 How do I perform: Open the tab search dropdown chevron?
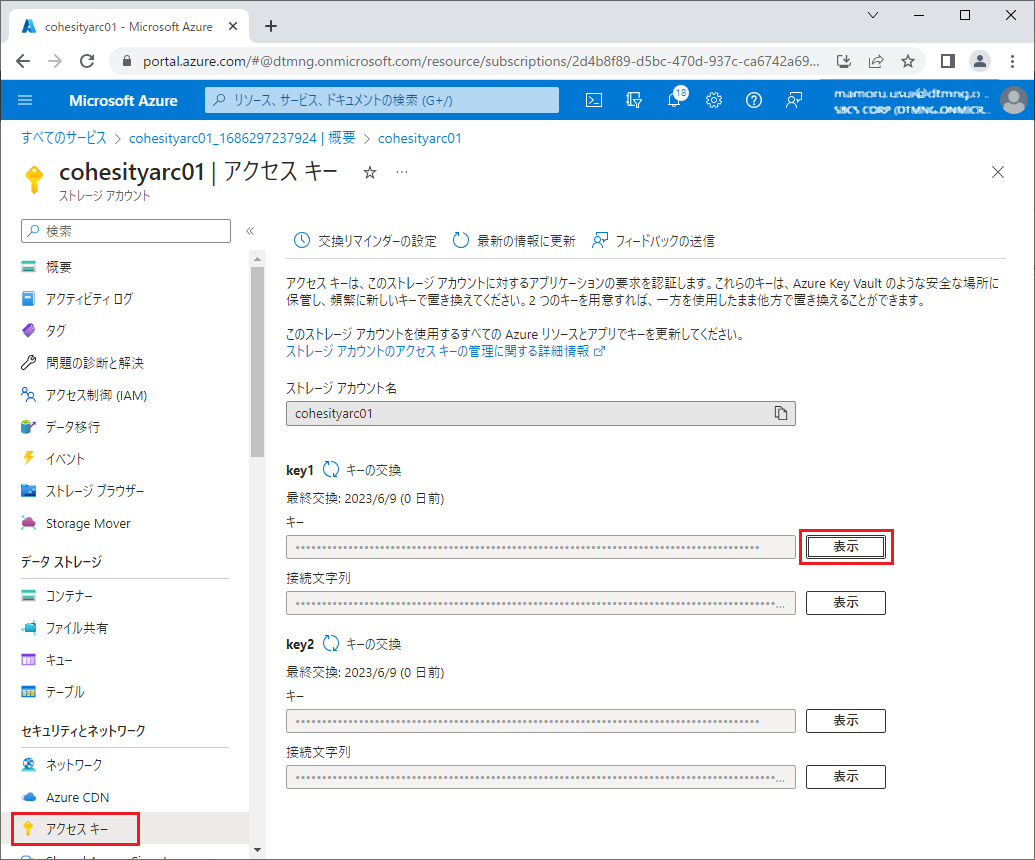pyautogui.click(x=873, y=15)
